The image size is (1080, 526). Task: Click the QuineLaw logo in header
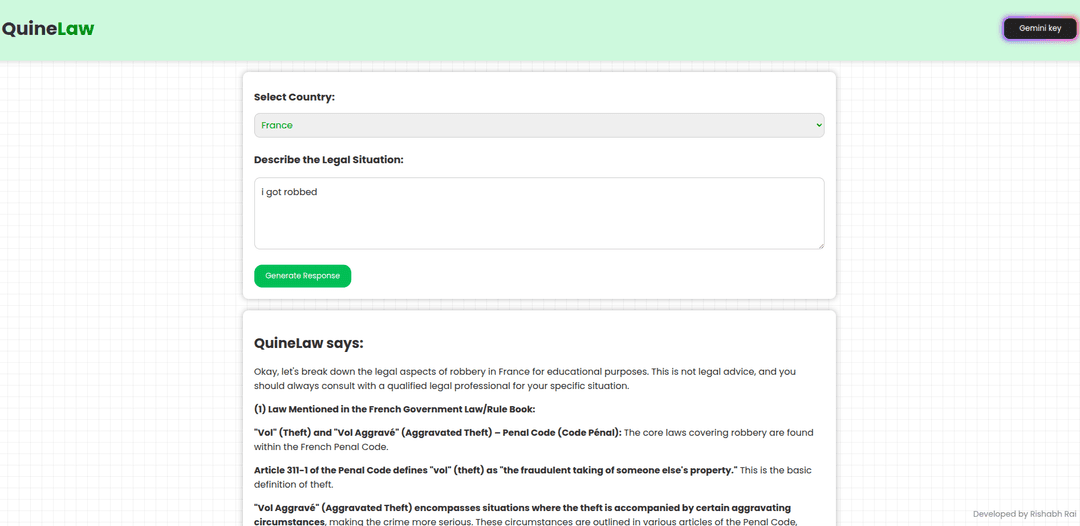point(48,29)
